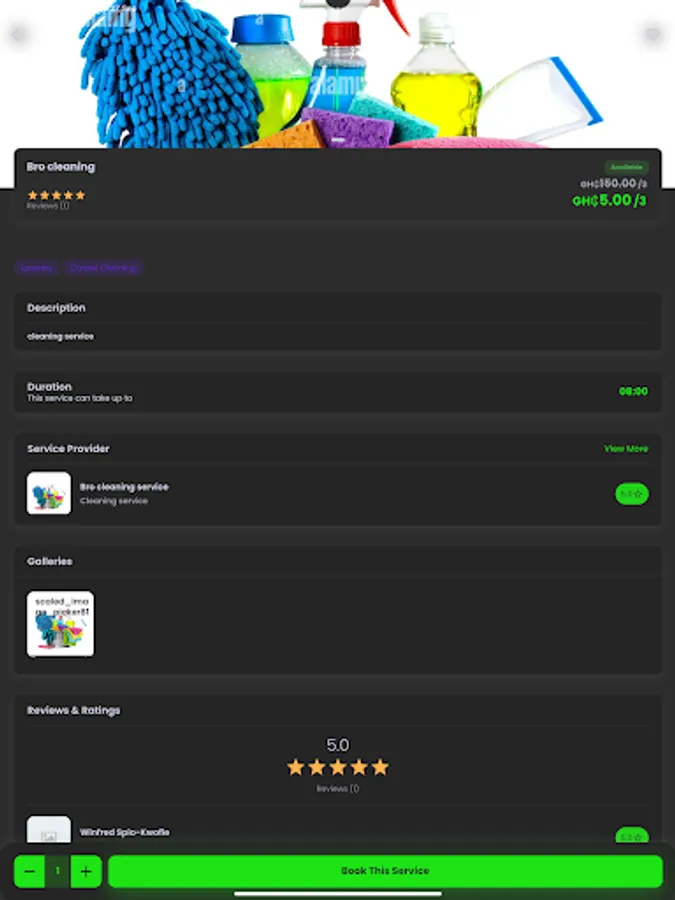Tap the Bro cleaning service provider name

[x=124, y=487]
